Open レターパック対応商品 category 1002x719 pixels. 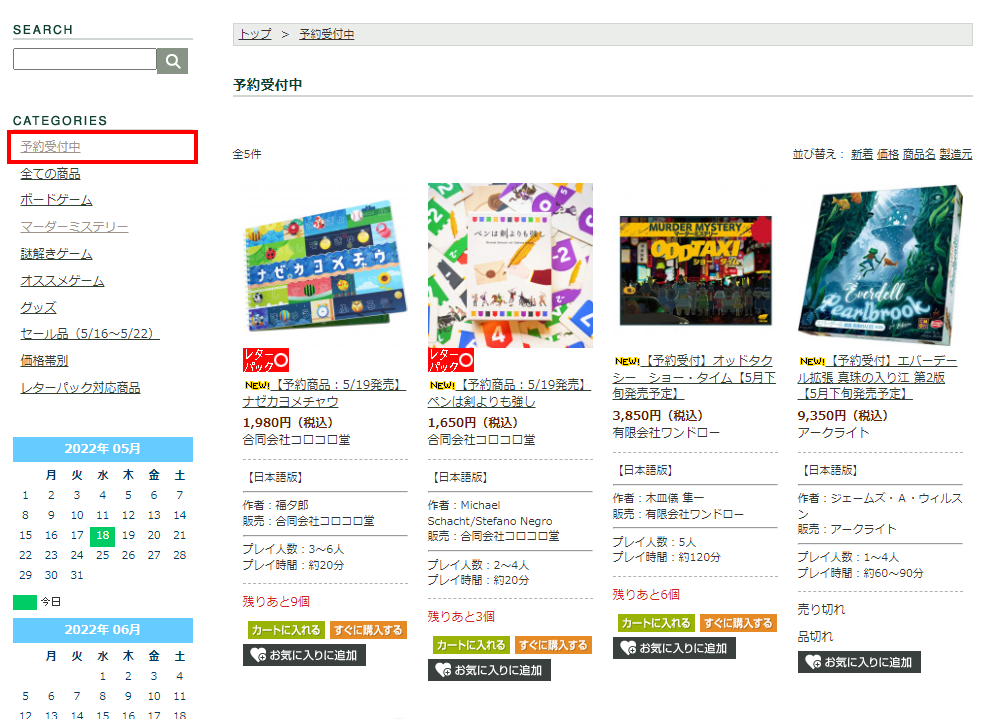coord(81,387)
